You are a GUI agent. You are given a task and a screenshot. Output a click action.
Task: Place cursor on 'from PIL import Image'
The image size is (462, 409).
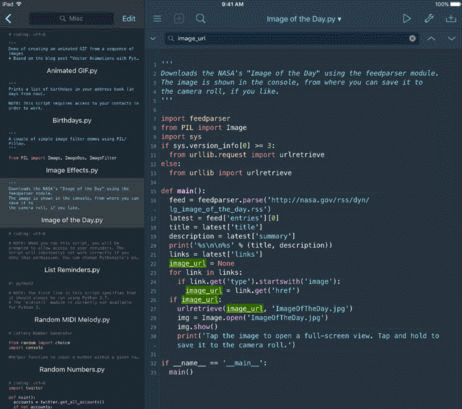[204, 128]
